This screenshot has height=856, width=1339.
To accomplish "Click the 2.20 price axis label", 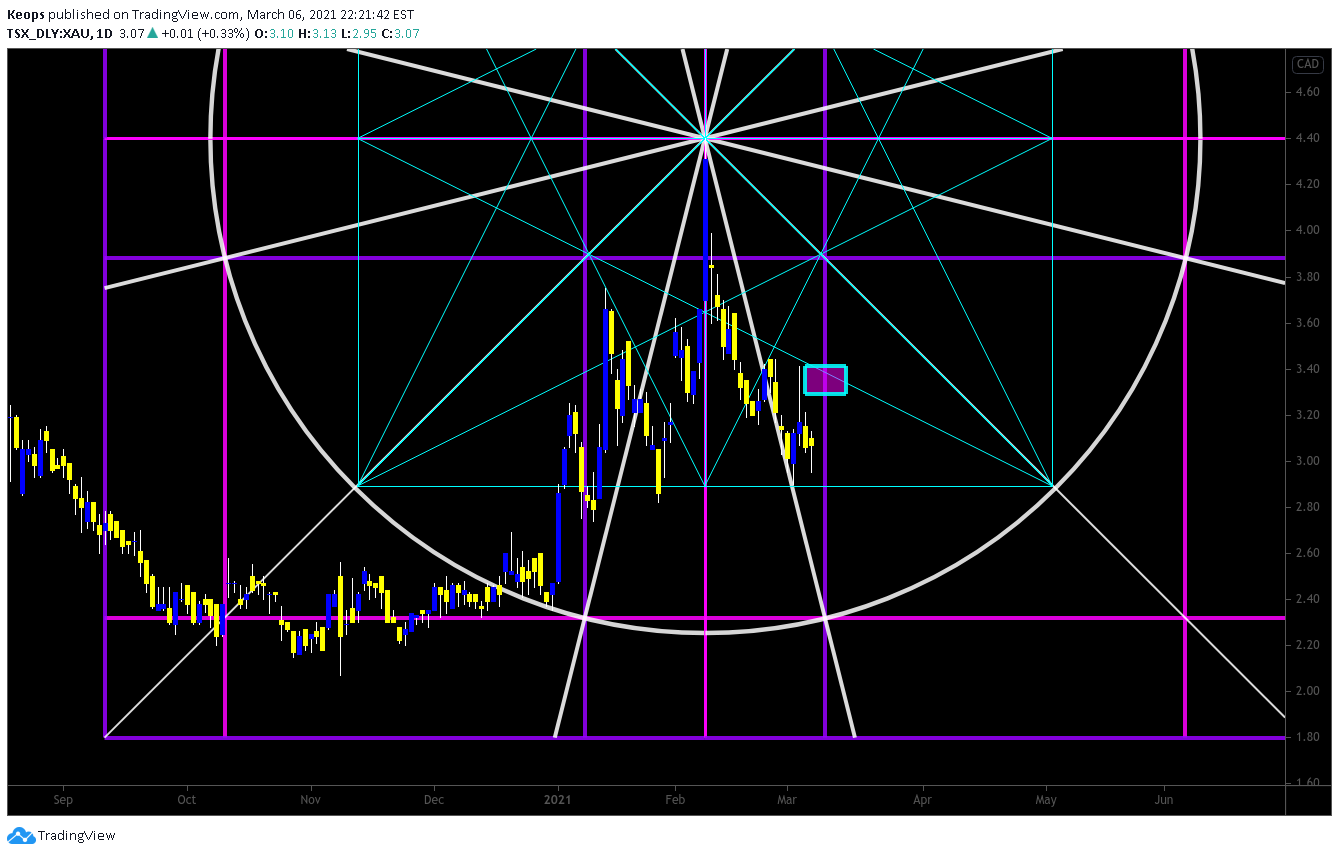I will [1307, 645].
